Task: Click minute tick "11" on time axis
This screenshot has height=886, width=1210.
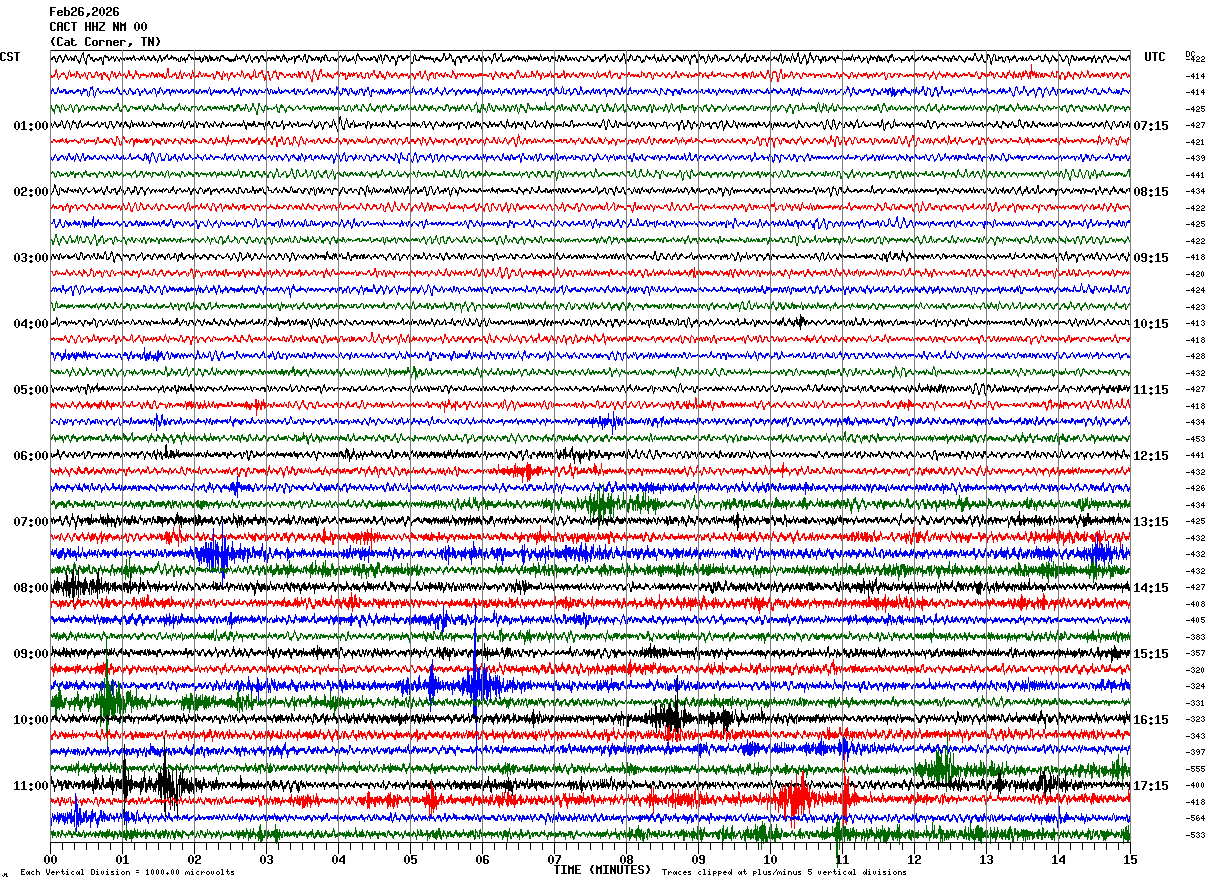Action: 842,859
